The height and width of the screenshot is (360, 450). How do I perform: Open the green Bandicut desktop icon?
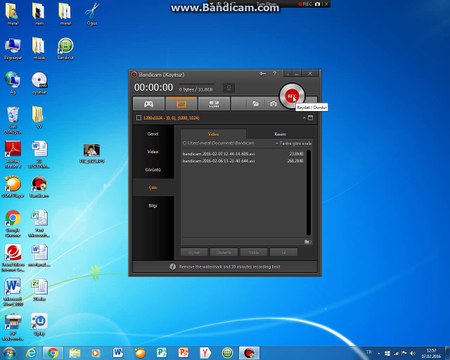point(65,49)
